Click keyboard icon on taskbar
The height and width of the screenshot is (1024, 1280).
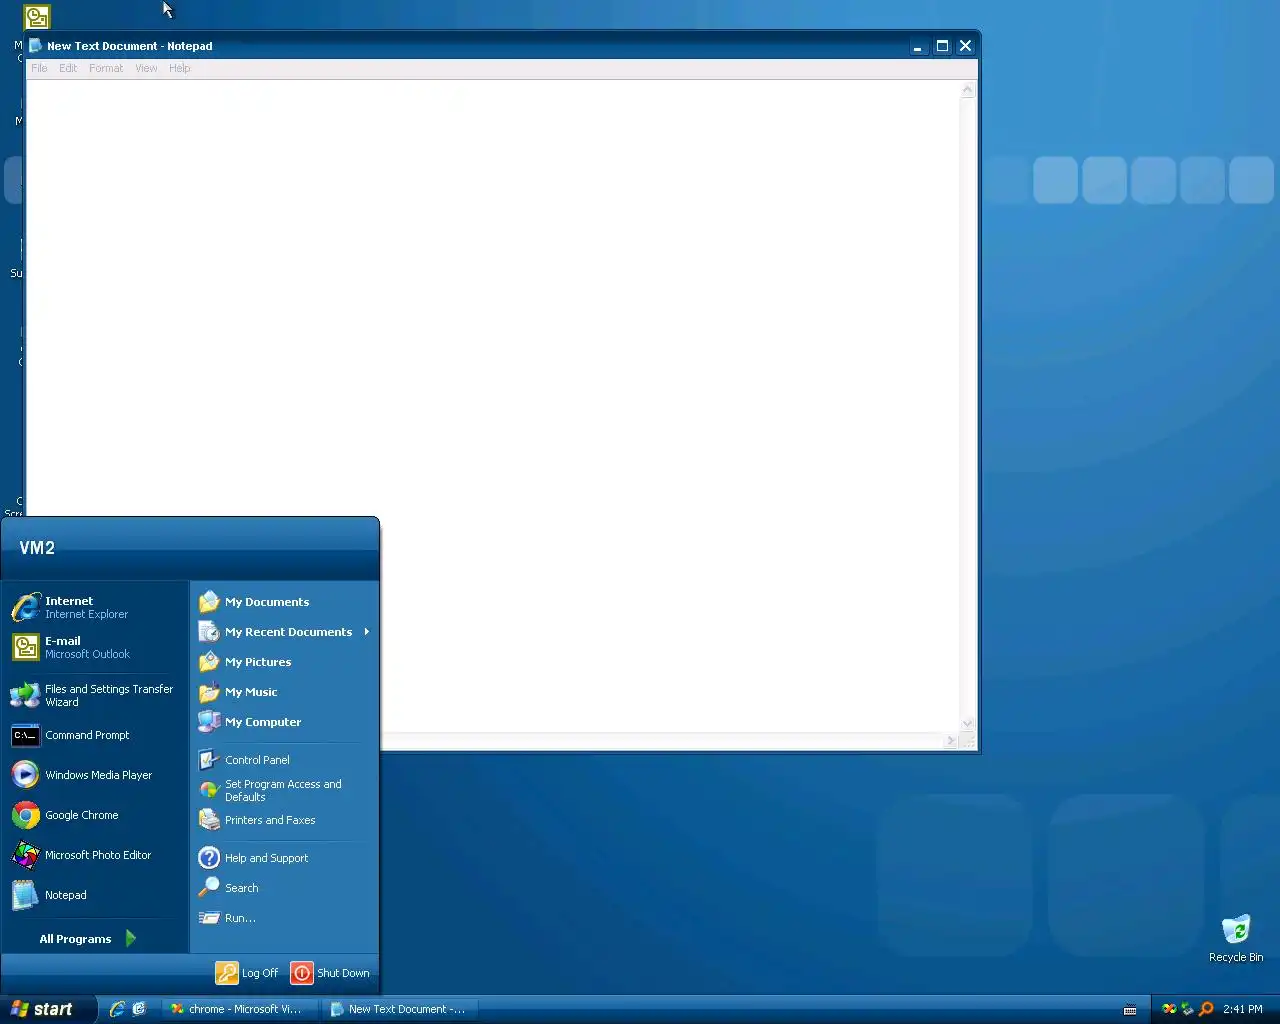click(x=1130, y=1010)
